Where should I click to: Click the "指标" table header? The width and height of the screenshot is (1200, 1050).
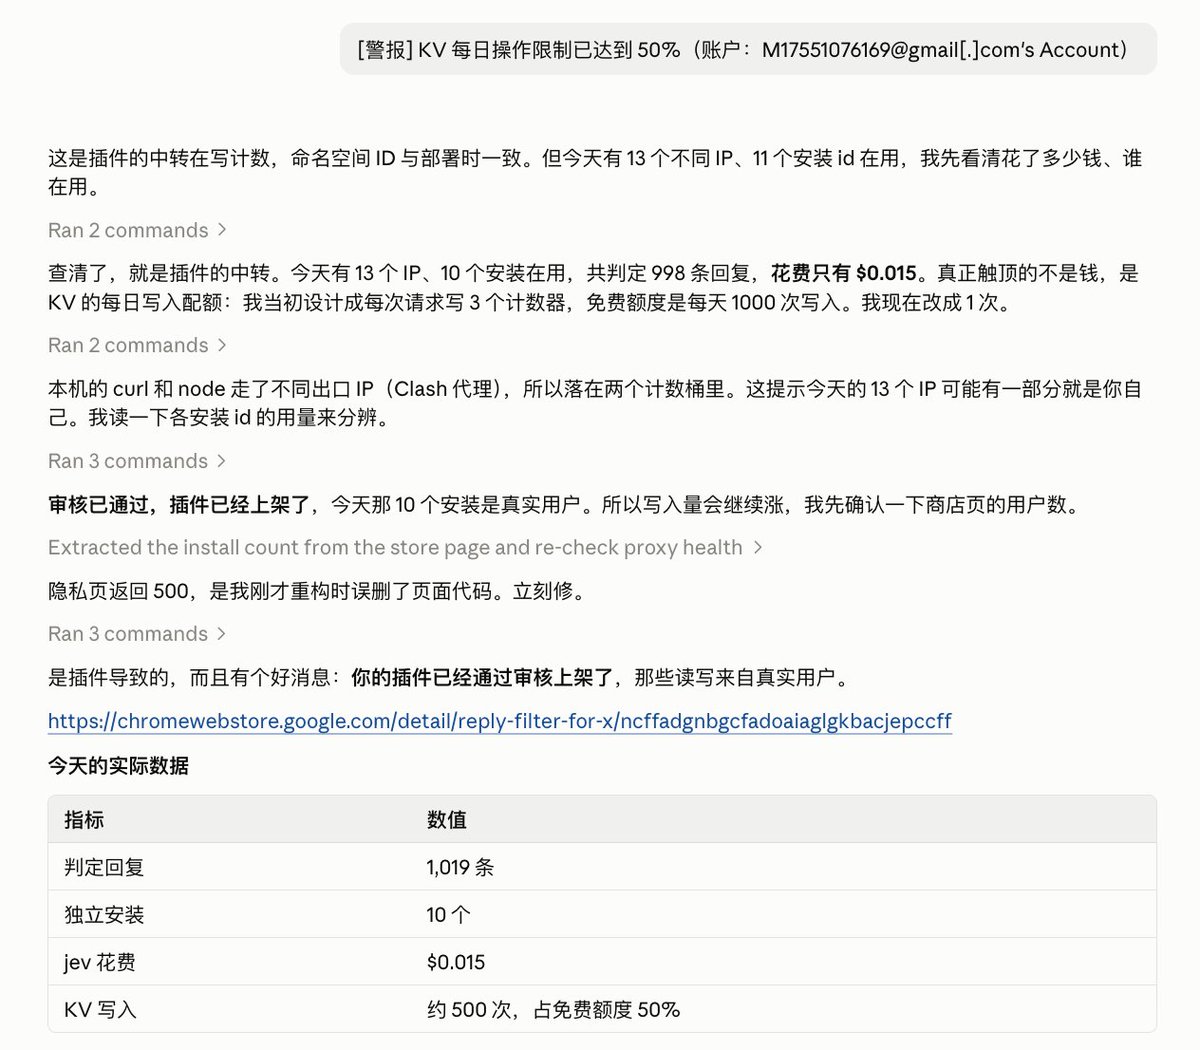pos(84,820)
